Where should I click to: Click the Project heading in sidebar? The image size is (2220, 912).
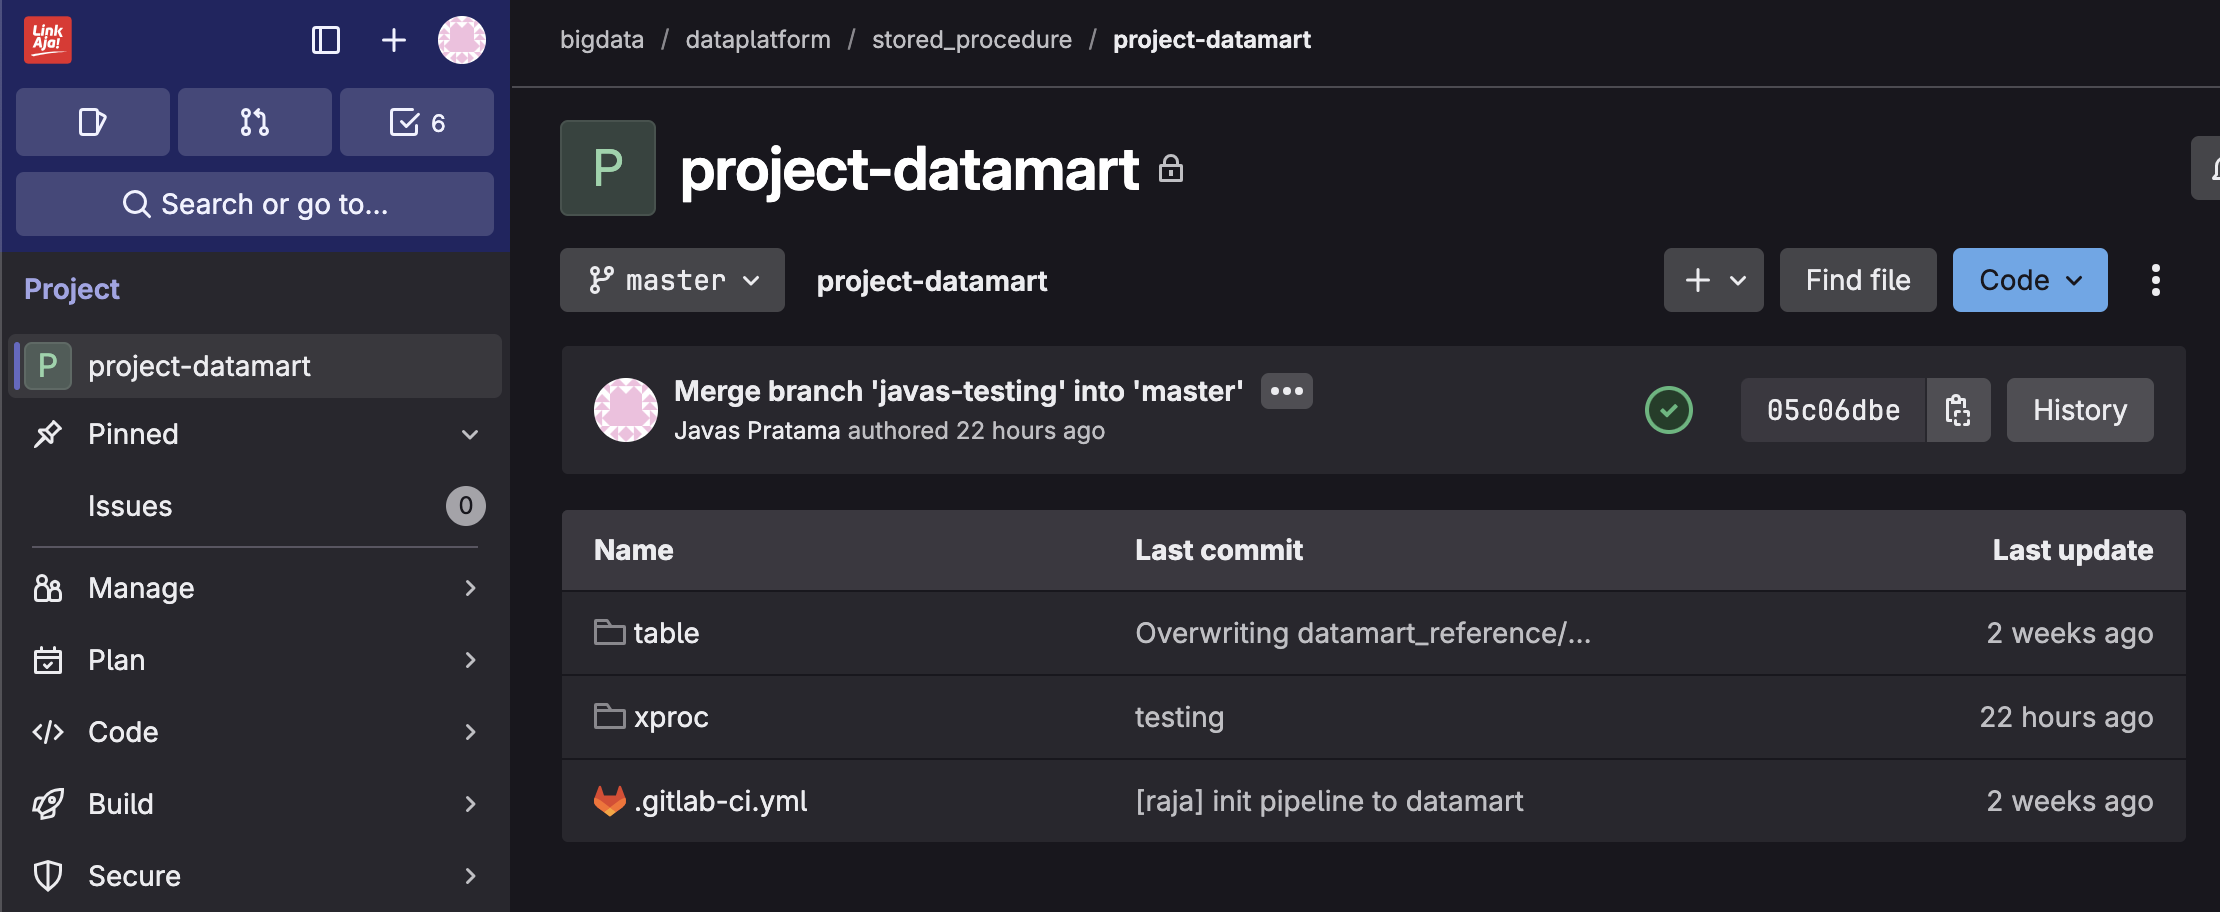point(72,289)
